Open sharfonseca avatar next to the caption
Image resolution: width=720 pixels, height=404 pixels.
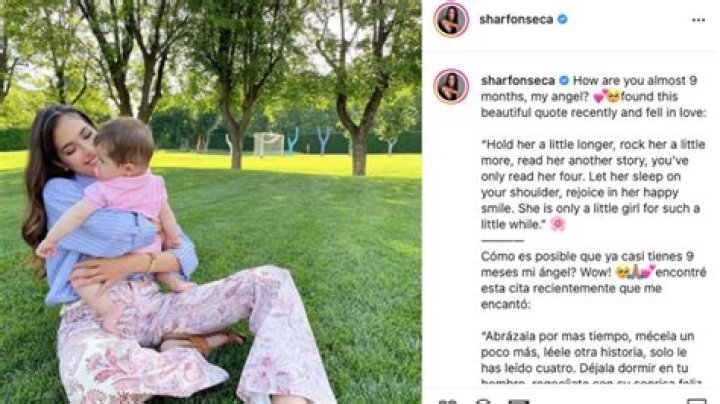(x=451, y=86)
